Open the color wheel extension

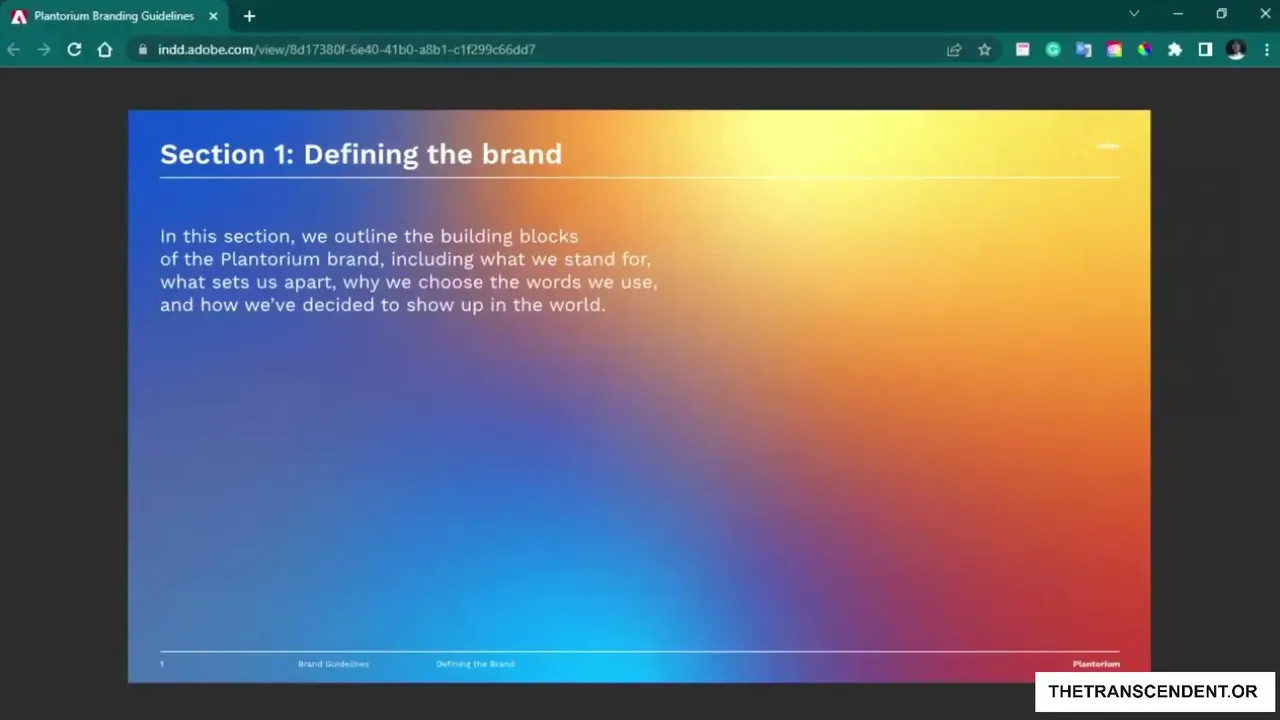pos(1144,49)
